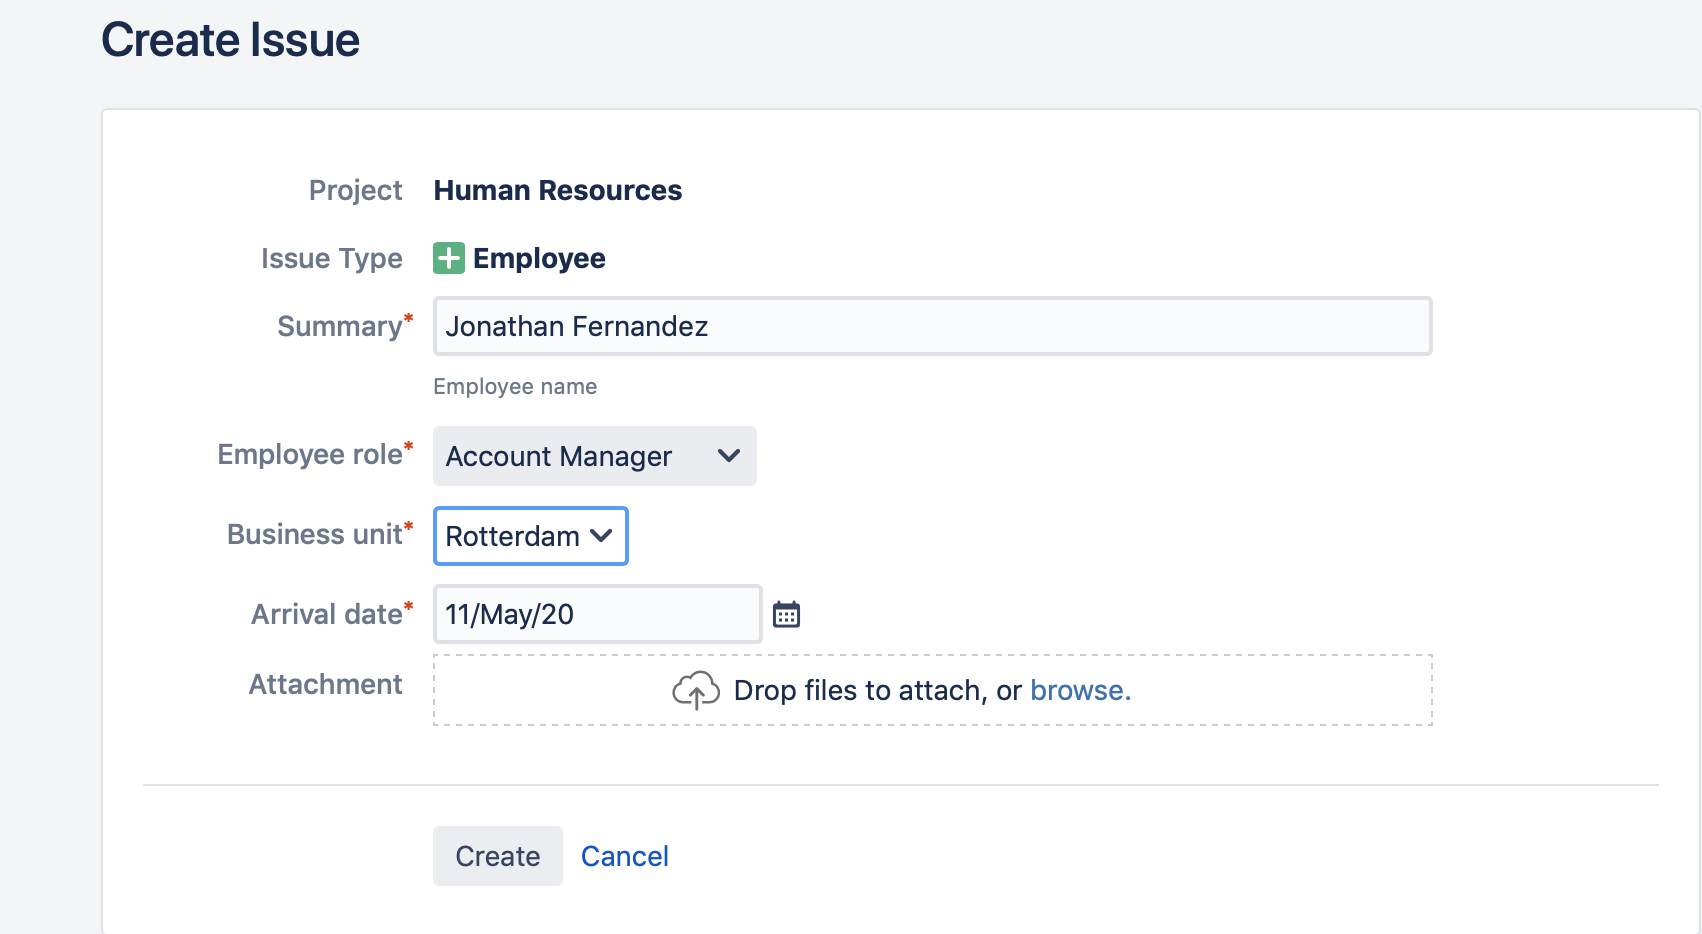Click the Human Resources project name

pyautogui.click(x=557, y=190)
